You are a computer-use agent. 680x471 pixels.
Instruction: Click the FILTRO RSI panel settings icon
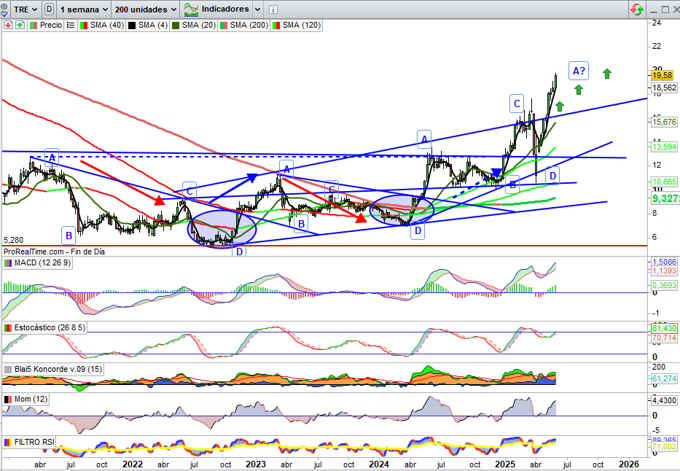point(8,442)
